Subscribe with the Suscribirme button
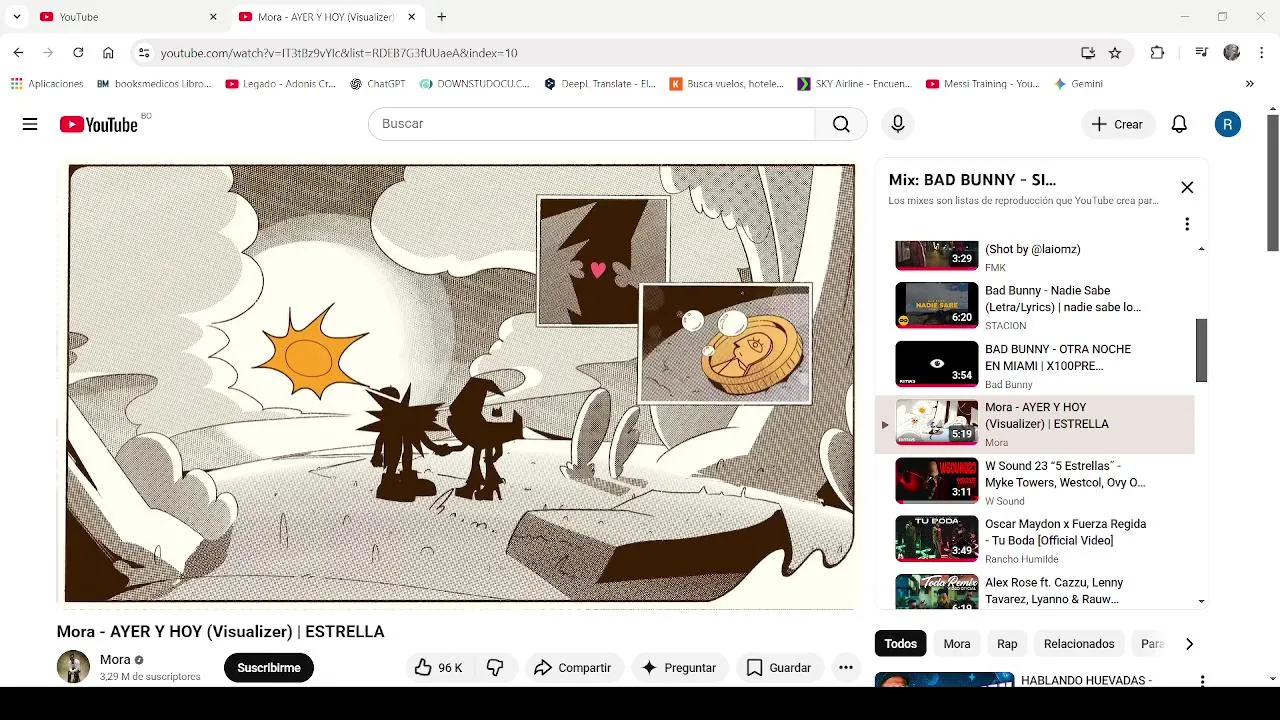Image resolution: width=1280 pixels, height=720 pixels. pos(269,668)
